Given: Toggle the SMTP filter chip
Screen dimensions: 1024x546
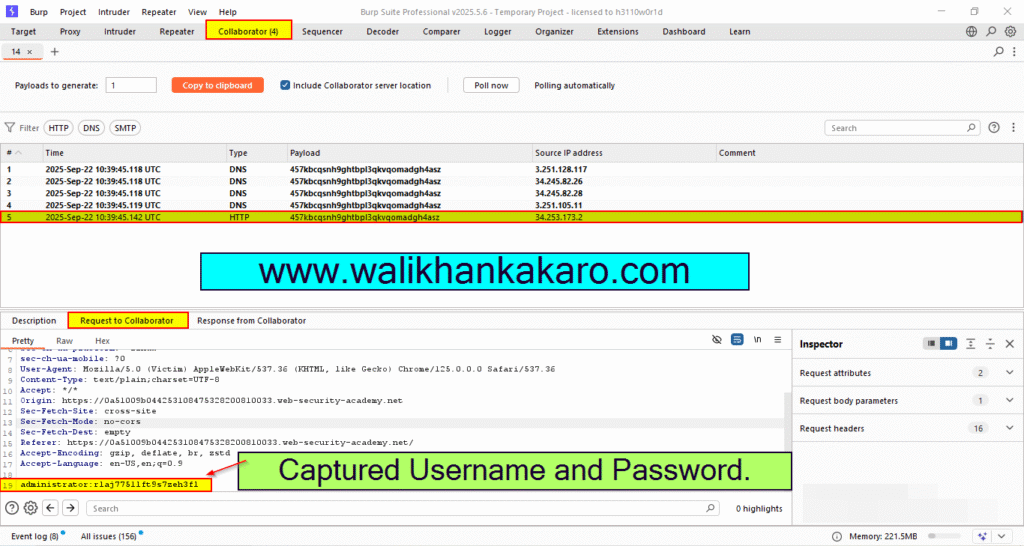Looking at the screenshot, I should tap(125, 128).
